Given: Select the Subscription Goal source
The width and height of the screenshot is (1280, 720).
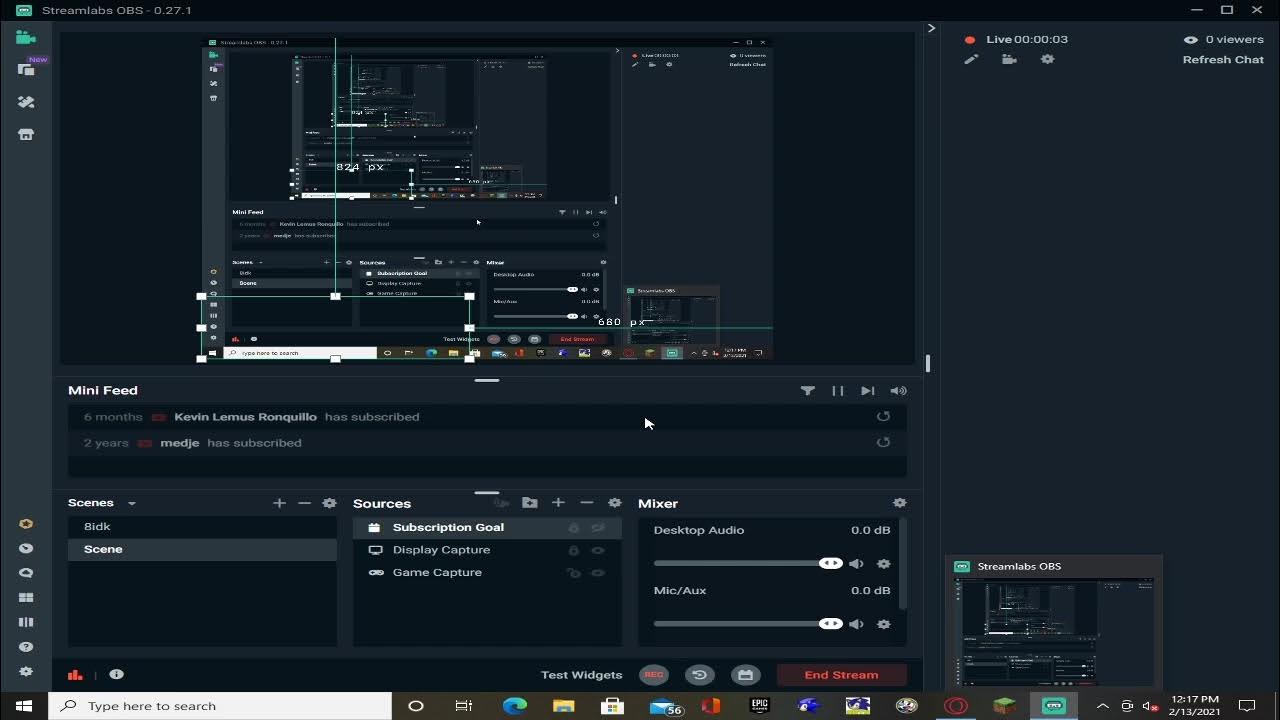Looking at the screenshot, I should point(487,527).
